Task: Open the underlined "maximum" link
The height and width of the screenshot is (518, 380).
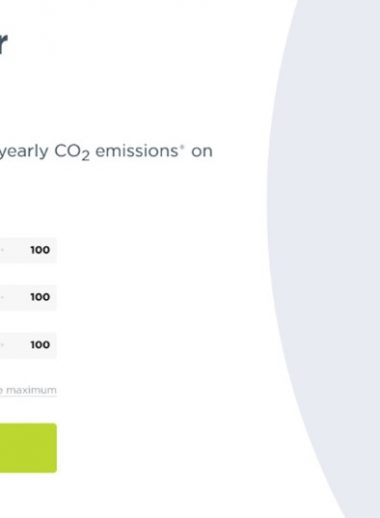Action: (x=31, y=390)
